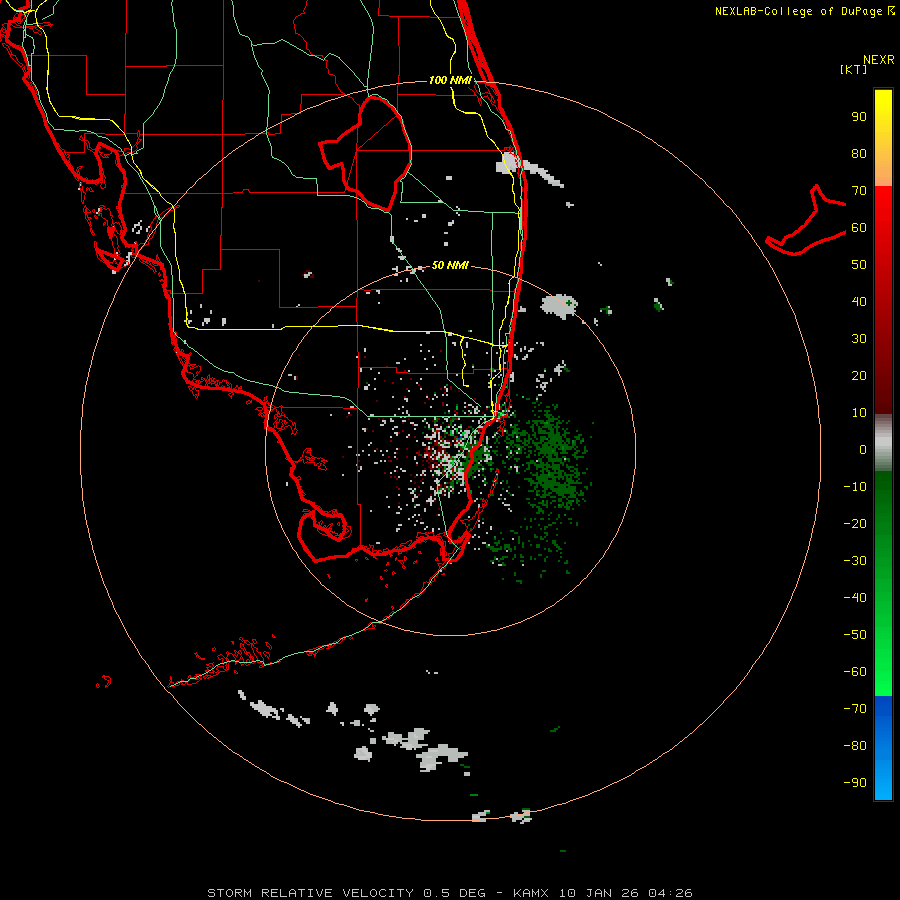The image size is (900, 900).
Task: Select the 0 value on the velocity scale
Action: click(x=863, y=450)
